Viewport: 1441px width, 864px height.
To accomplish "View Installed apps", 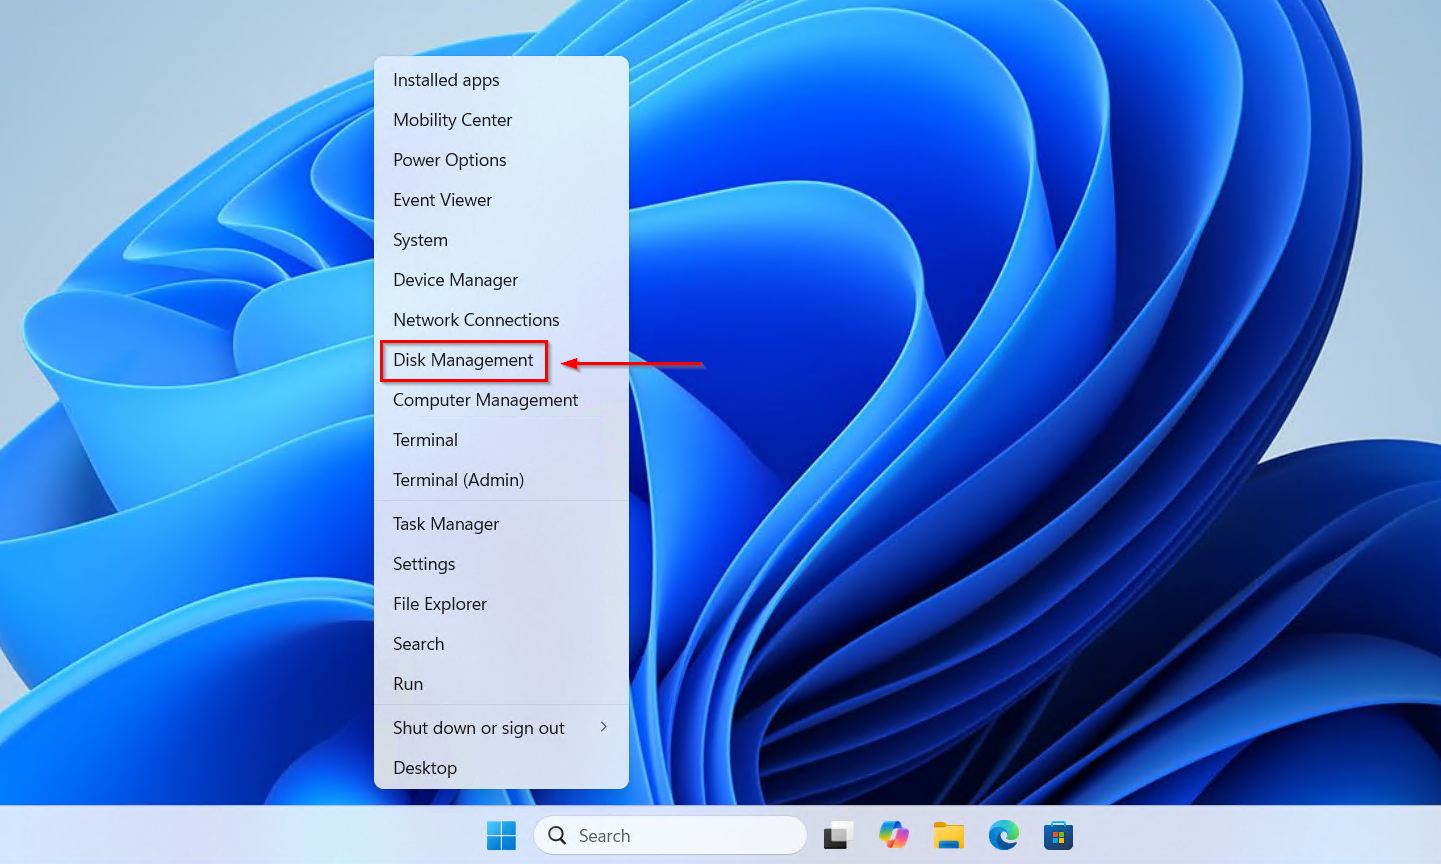I will [x=446, y=80].
